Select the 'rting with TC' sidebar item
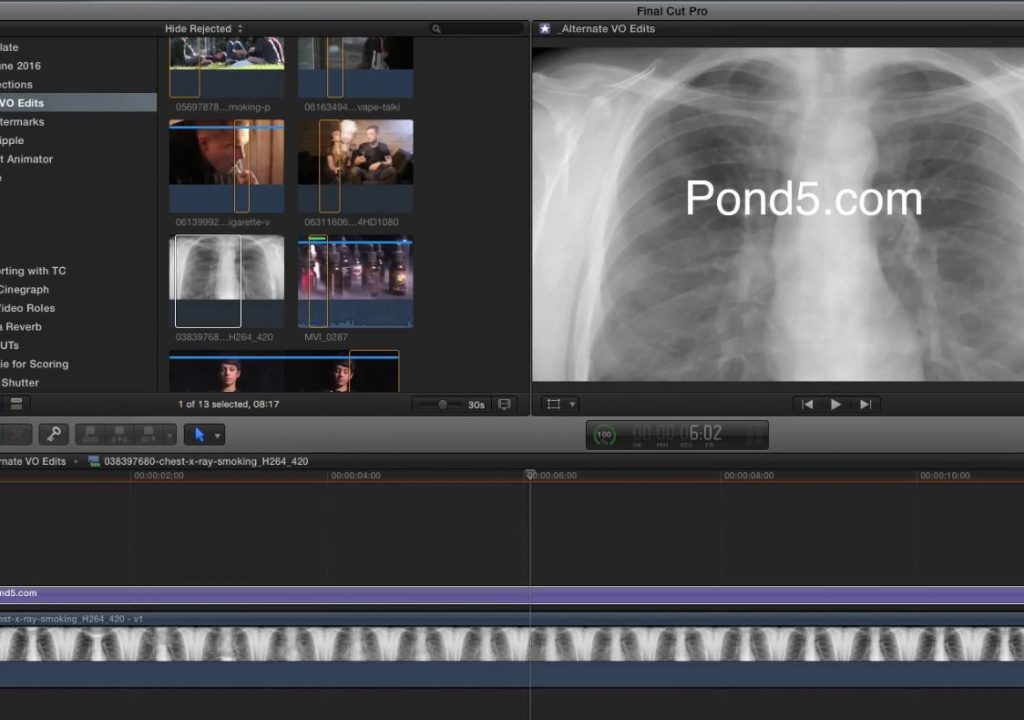Screen dimensions: 1024x720 pyautogui.click(x=33, y=270)
